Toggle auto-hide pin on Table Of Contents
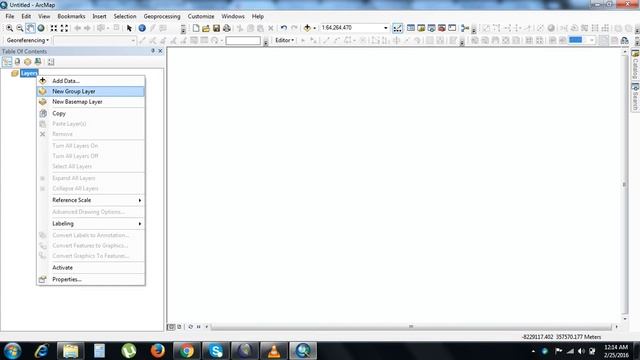The width and height of the screenshot is (640, 360). click(153, 51)
